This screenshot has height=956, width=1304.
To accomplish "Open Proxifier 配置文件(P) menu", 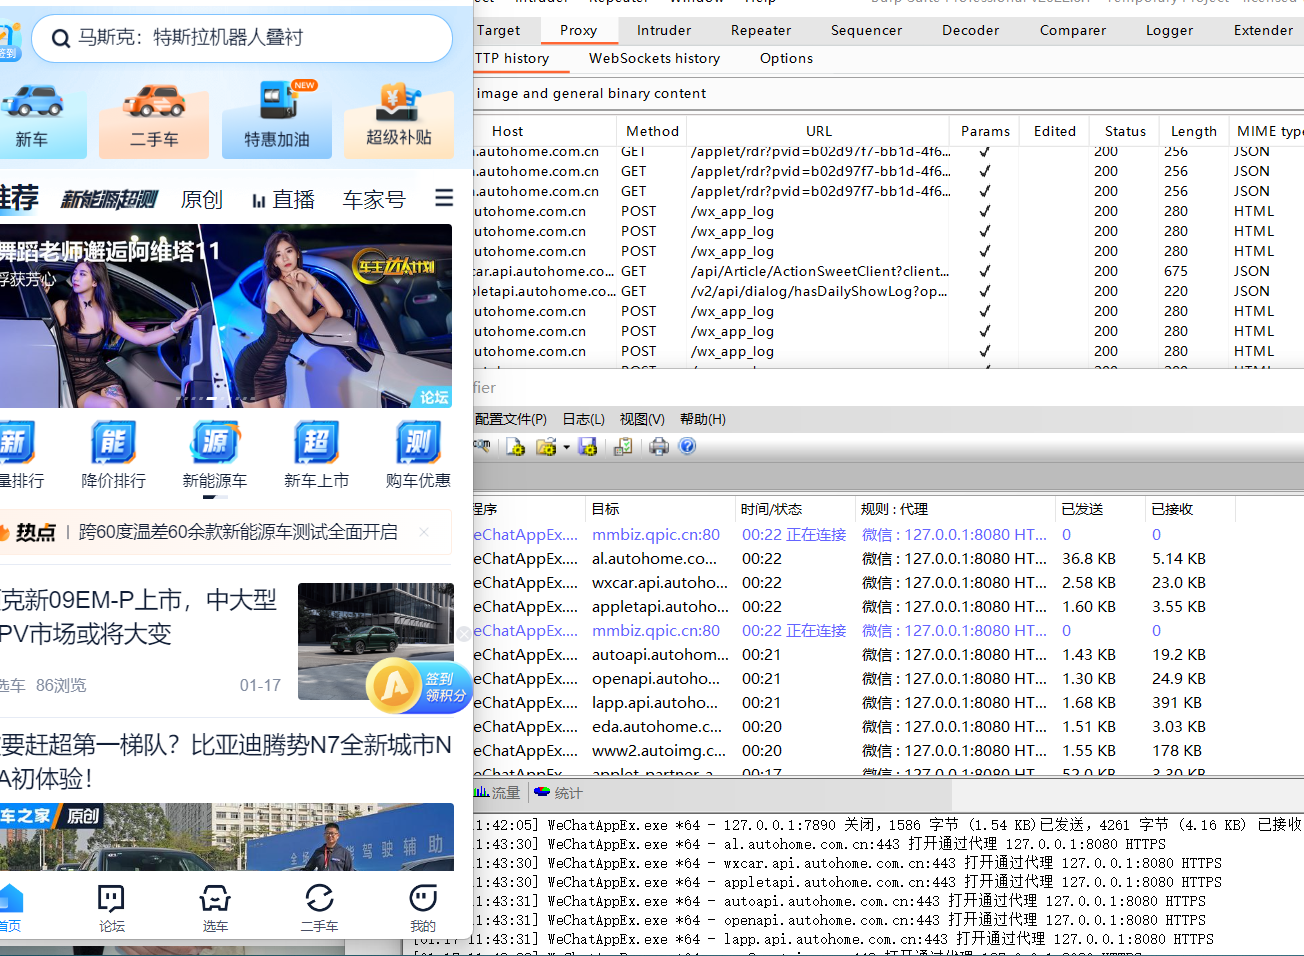I will (x=511, y=419).
